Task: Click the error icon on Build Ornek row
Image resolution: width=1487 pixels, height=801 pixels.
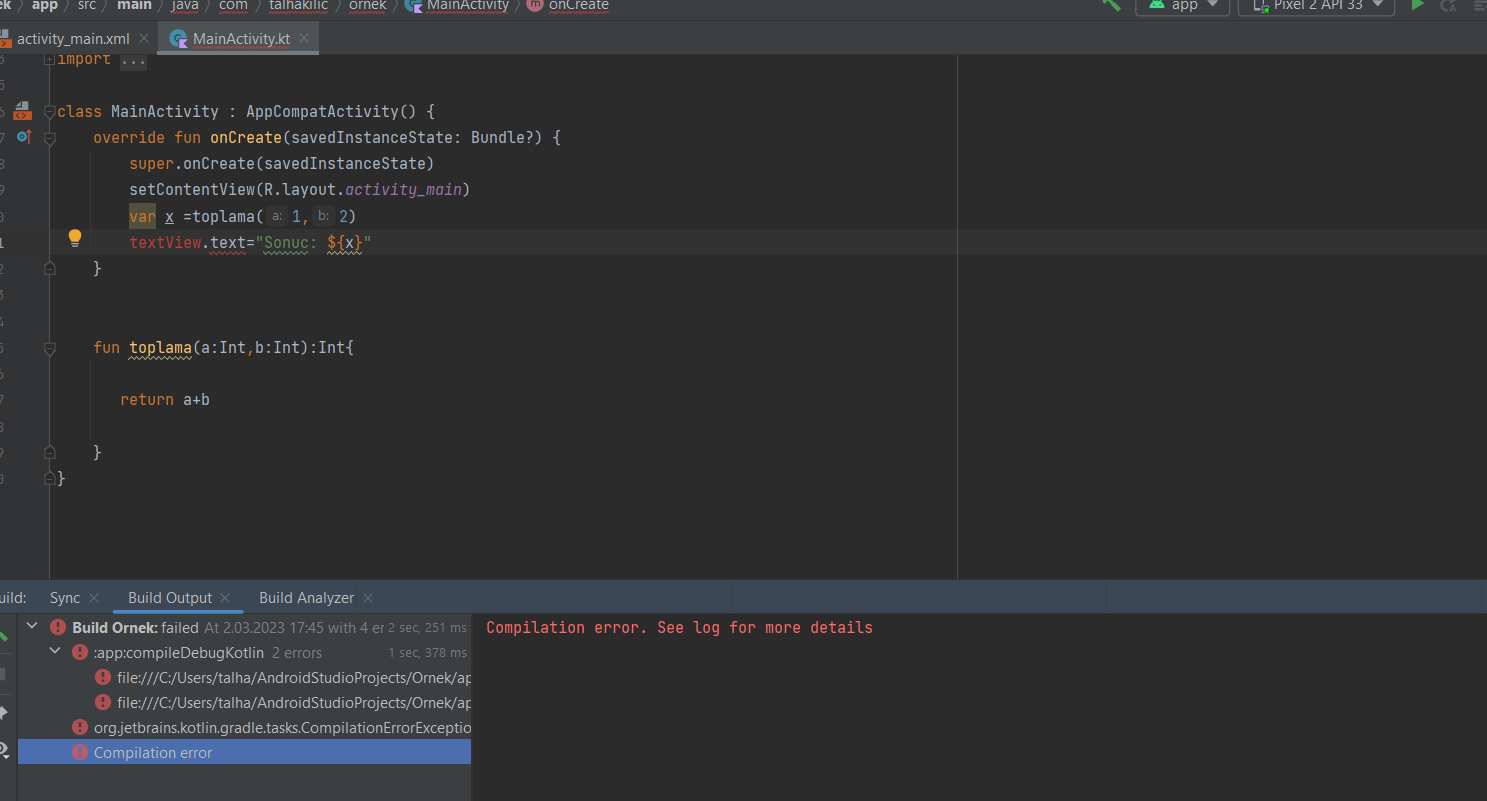Action: pos(58,628)
